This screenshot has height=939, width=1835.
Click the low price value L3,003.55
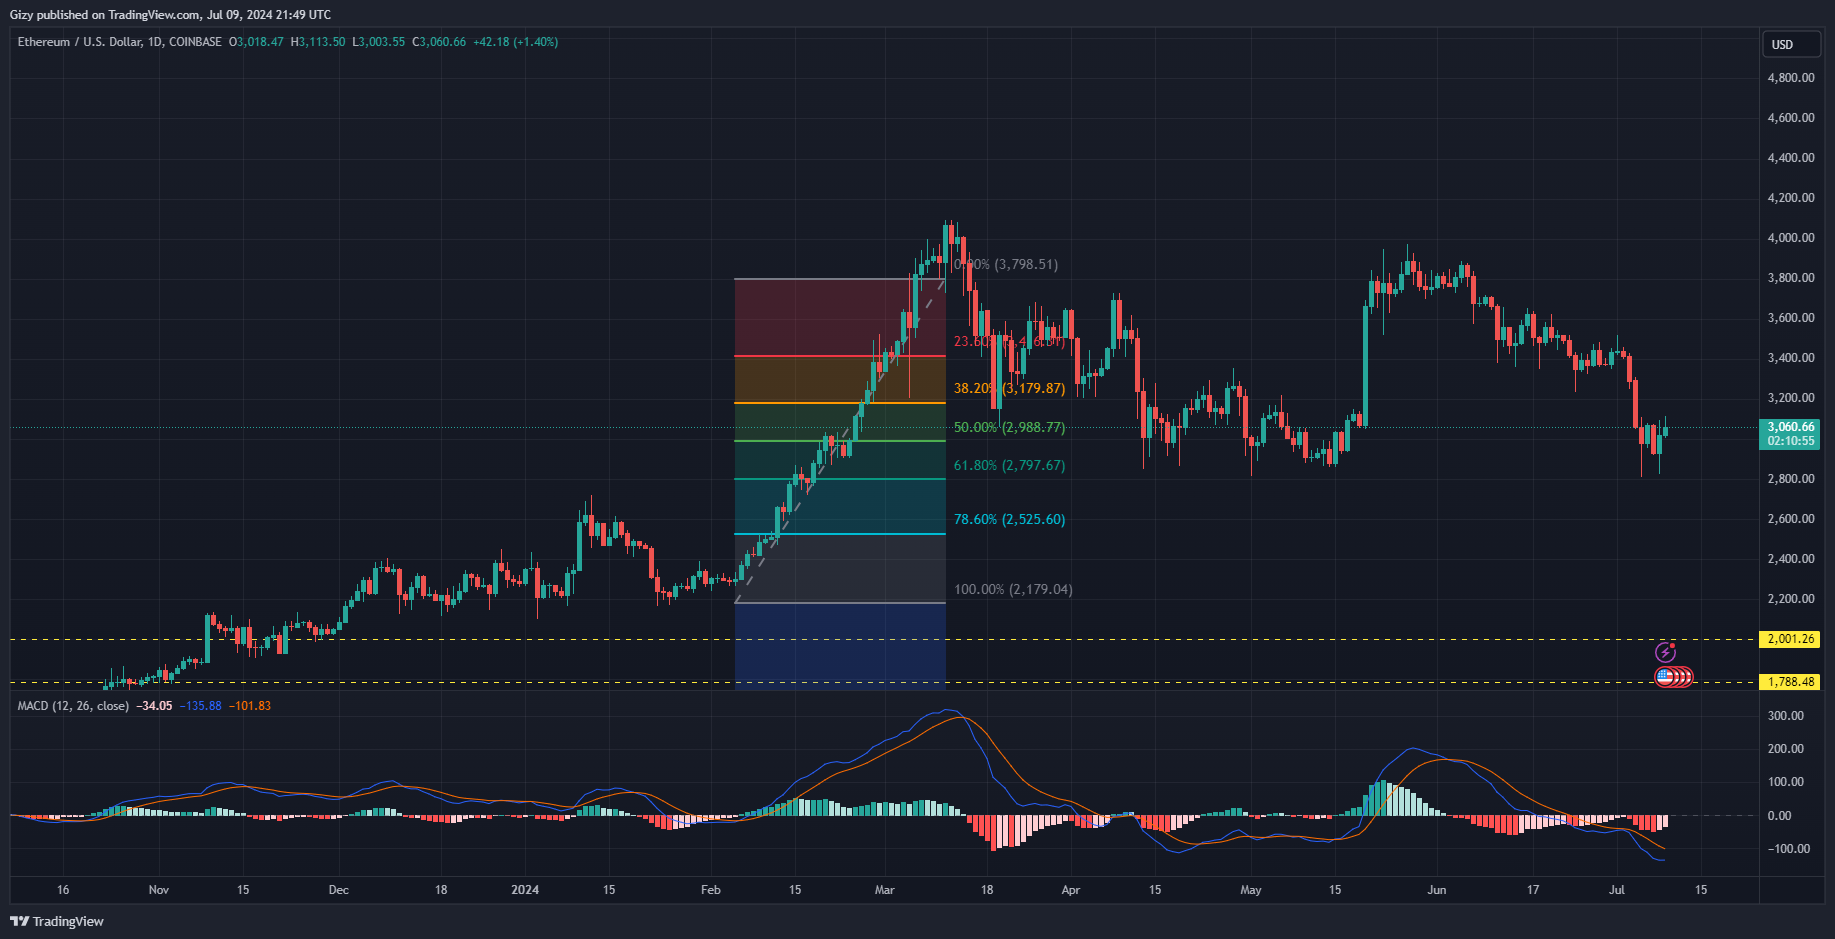pos(379,42)
